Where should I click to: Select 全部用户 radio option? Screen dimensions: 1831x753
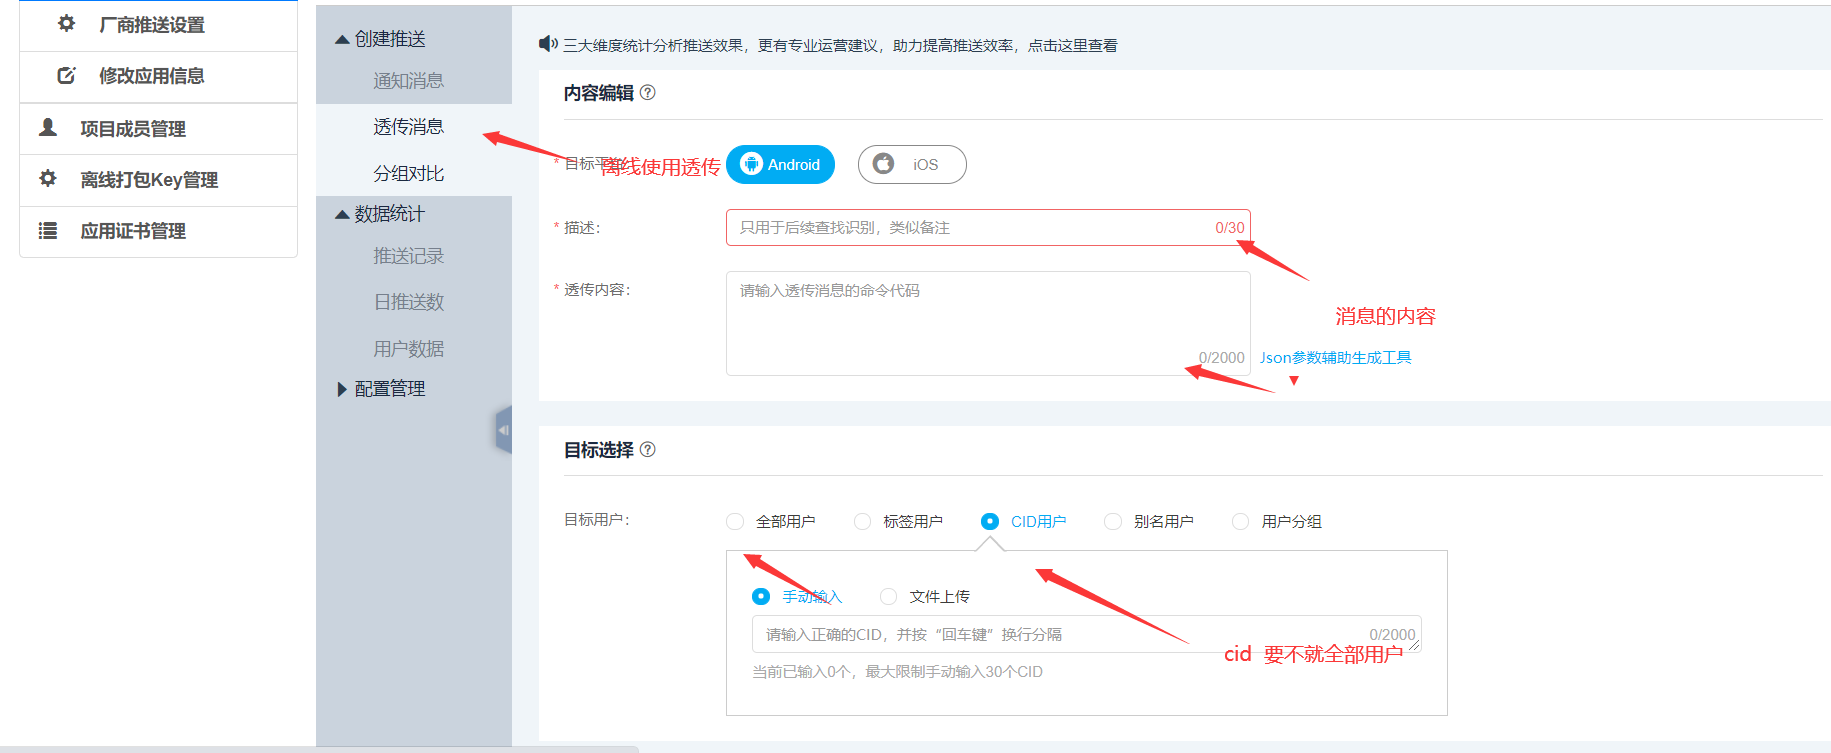735,521
